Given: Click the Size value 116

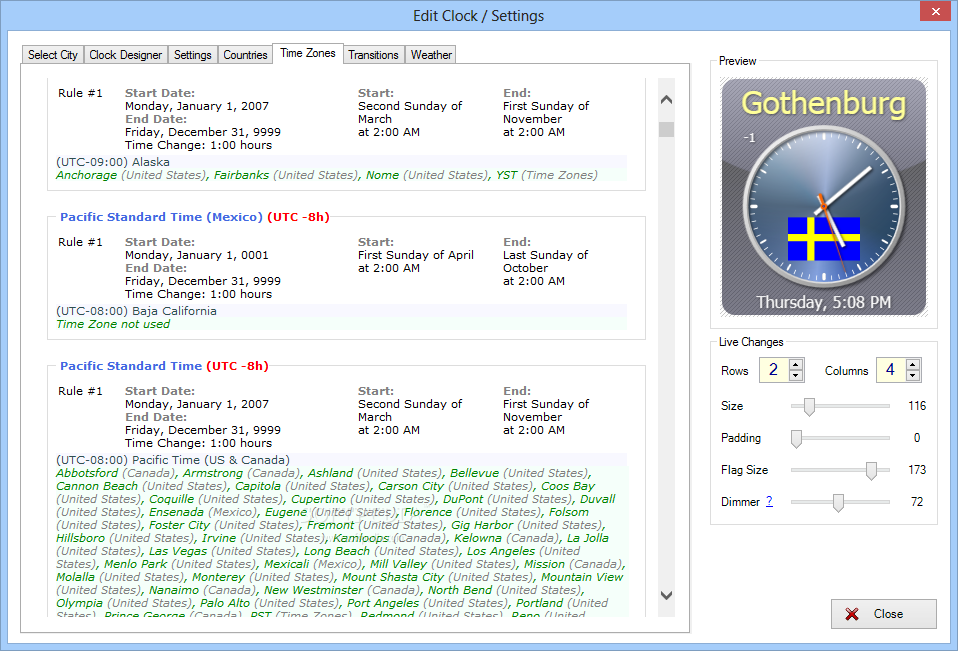Looking at the screenshot, I should point(917,406).
